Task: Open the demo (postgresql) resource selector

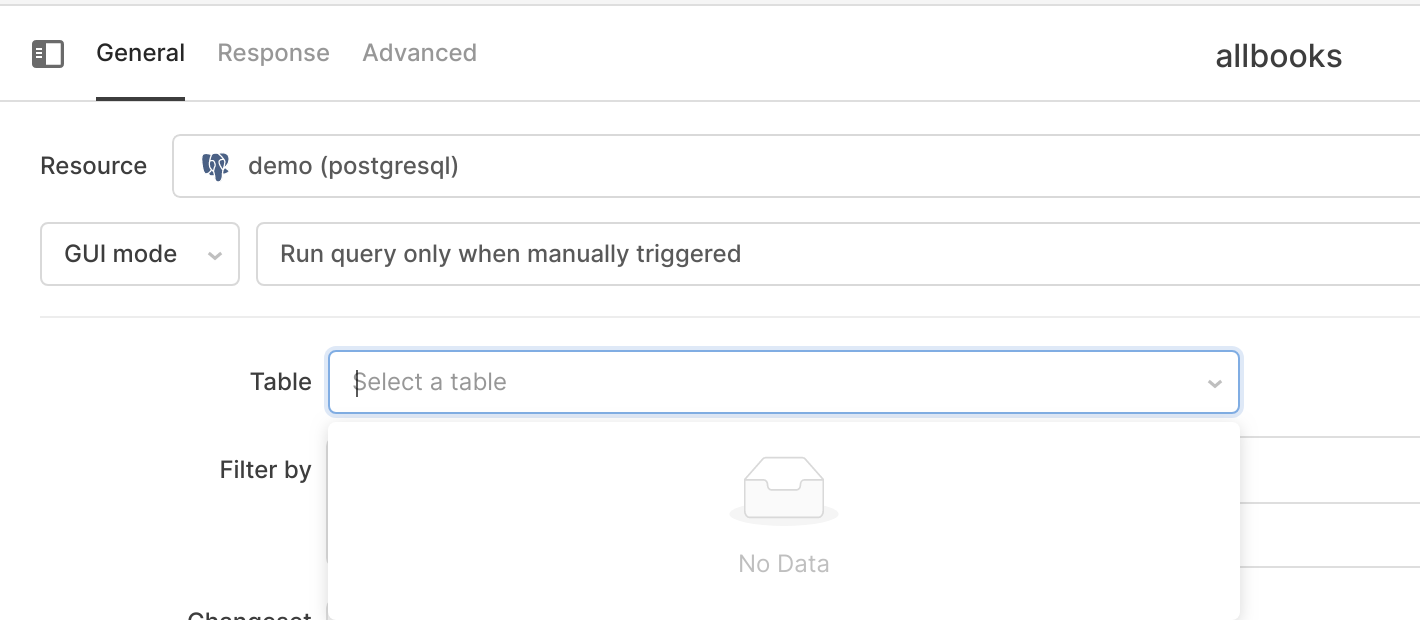Action: click(796, 166)
